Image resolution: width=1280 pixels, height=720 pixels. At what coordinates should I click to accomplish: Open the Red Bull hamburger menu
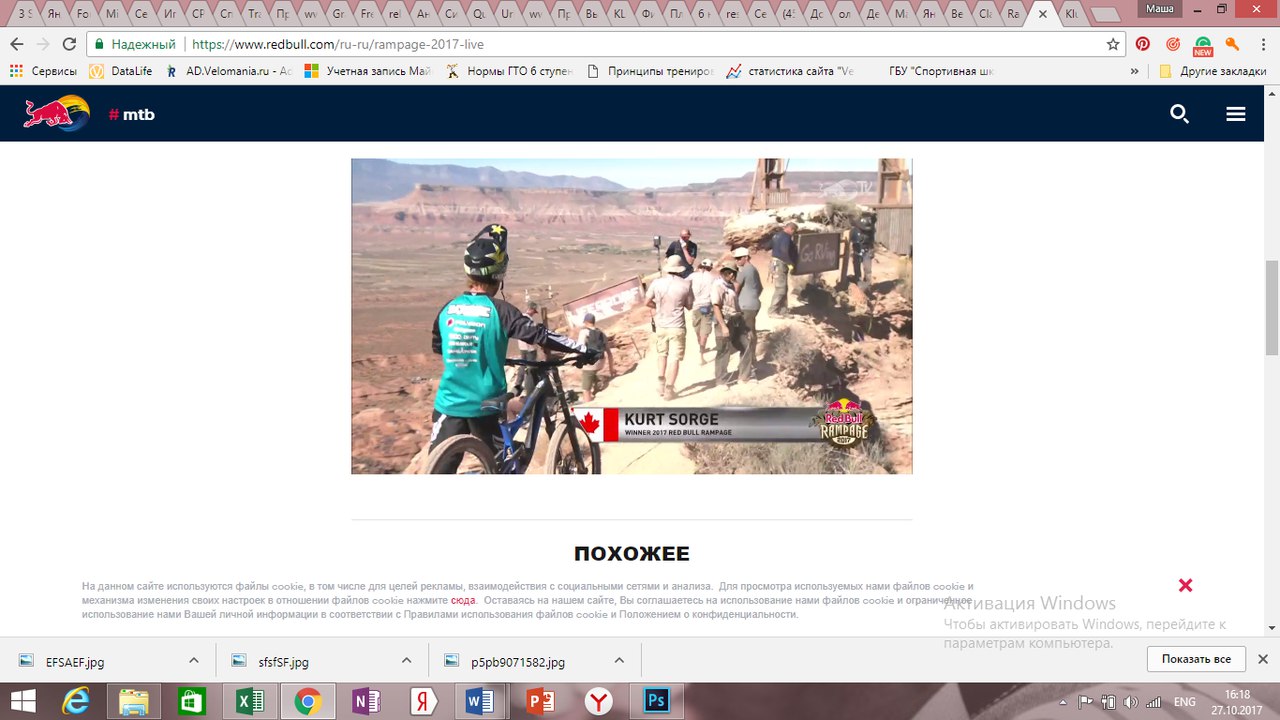(1236, 114)
